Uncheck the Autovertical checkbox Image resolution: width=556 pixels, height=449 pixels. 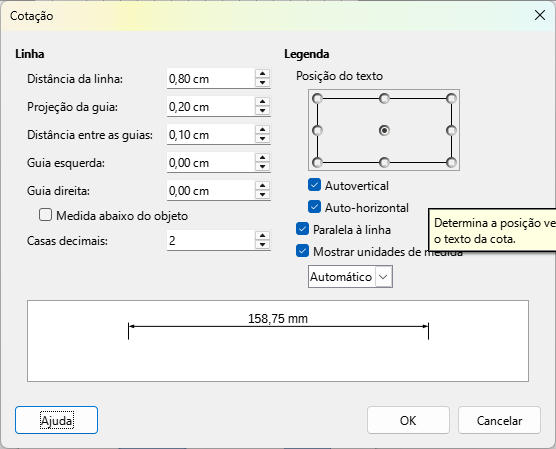(315, 185)
